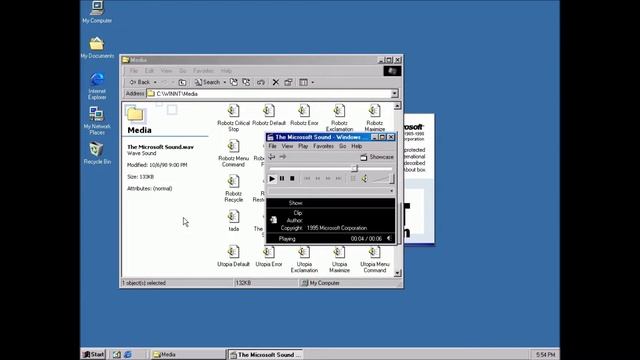Select the Robotz Exclamation sound file
The image size is (640, 360).
(x=339, y=118)
